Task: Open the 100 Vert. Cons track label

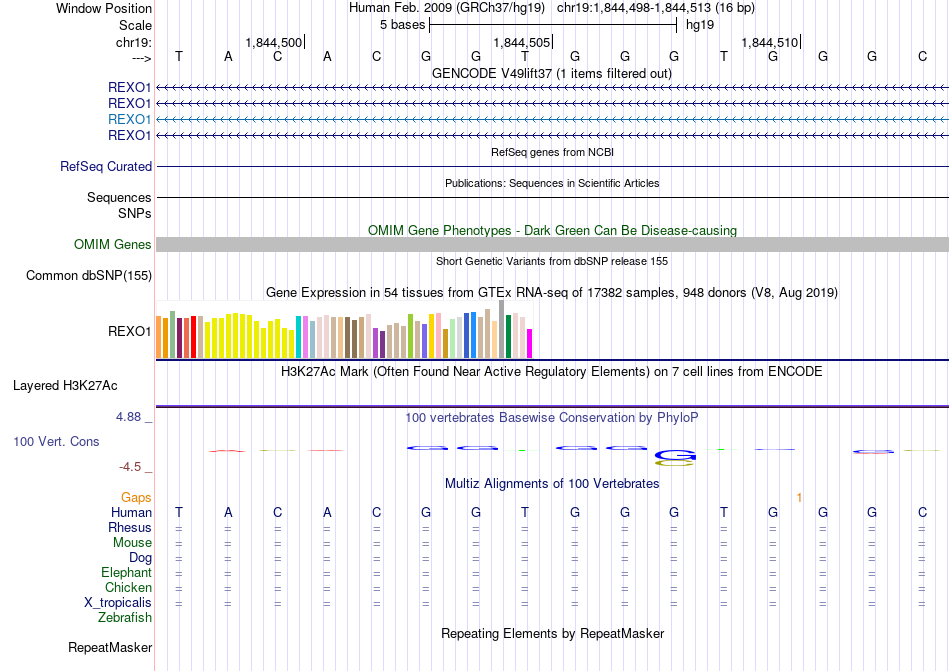Action: pyautogui.click(x=56, y=441)
